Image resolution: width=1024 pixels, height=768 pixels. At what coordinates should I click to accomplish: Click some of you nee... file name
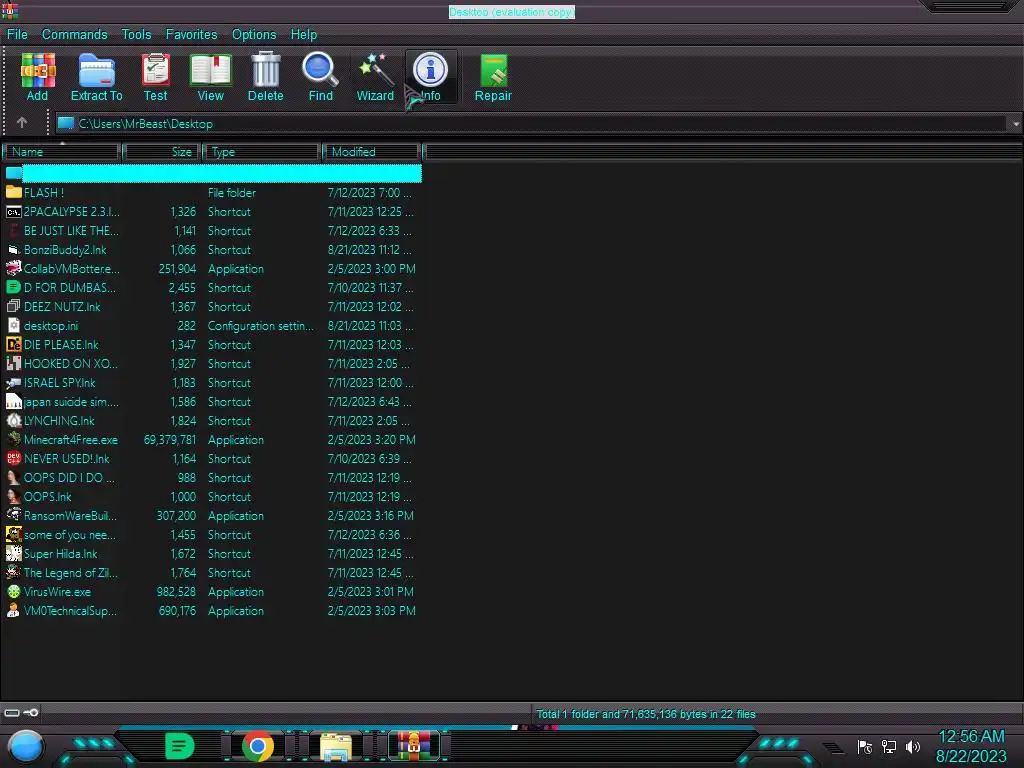point(70,534)
